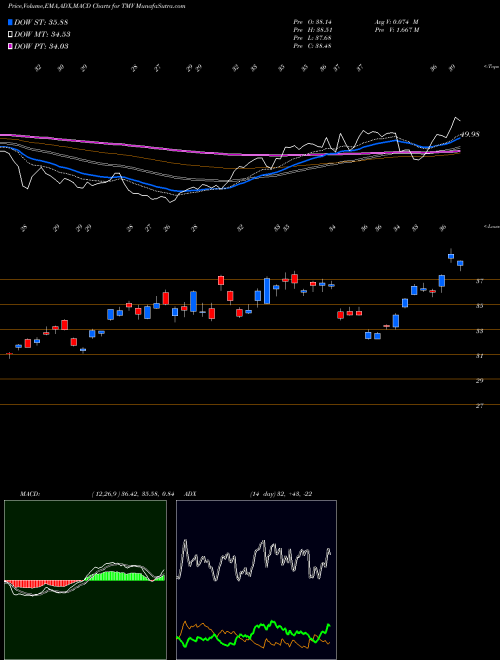Screen dimensions: 500x660
Task: Open the green MACD histogram panel
Action: (85, 580)
